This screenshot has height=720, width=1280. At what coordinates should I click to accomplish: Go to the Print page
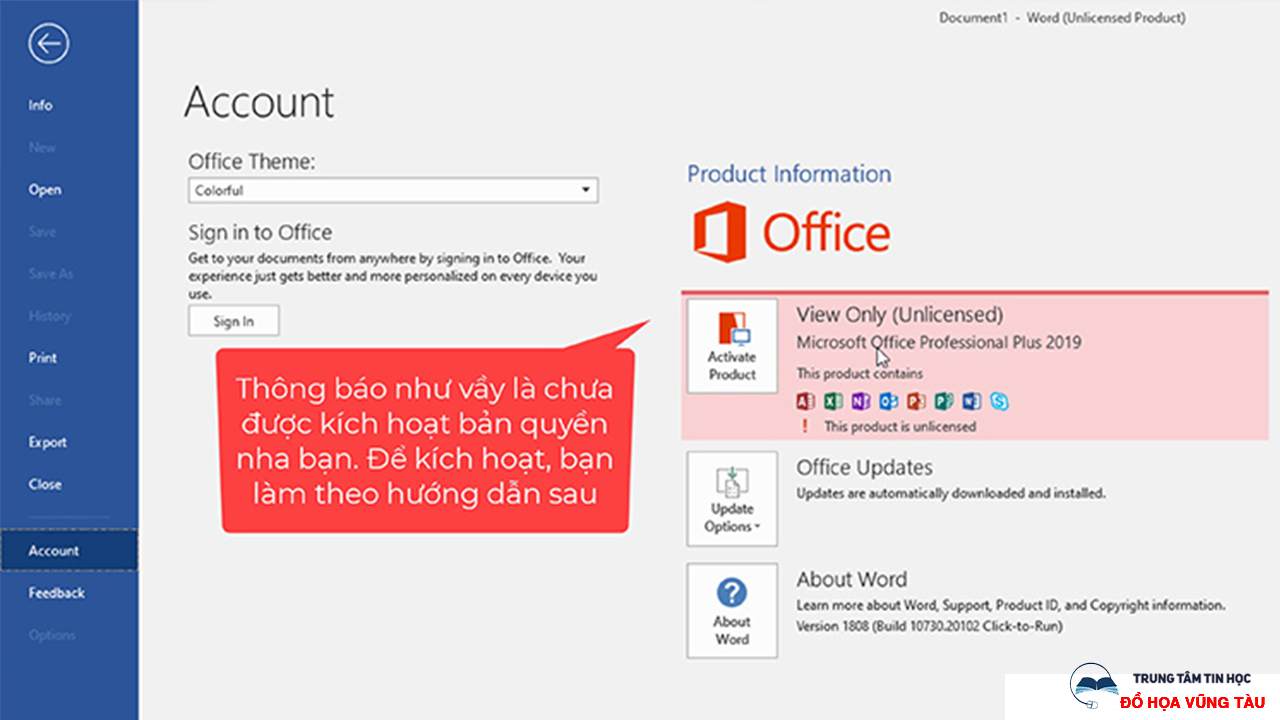click(x=42, y=357)
